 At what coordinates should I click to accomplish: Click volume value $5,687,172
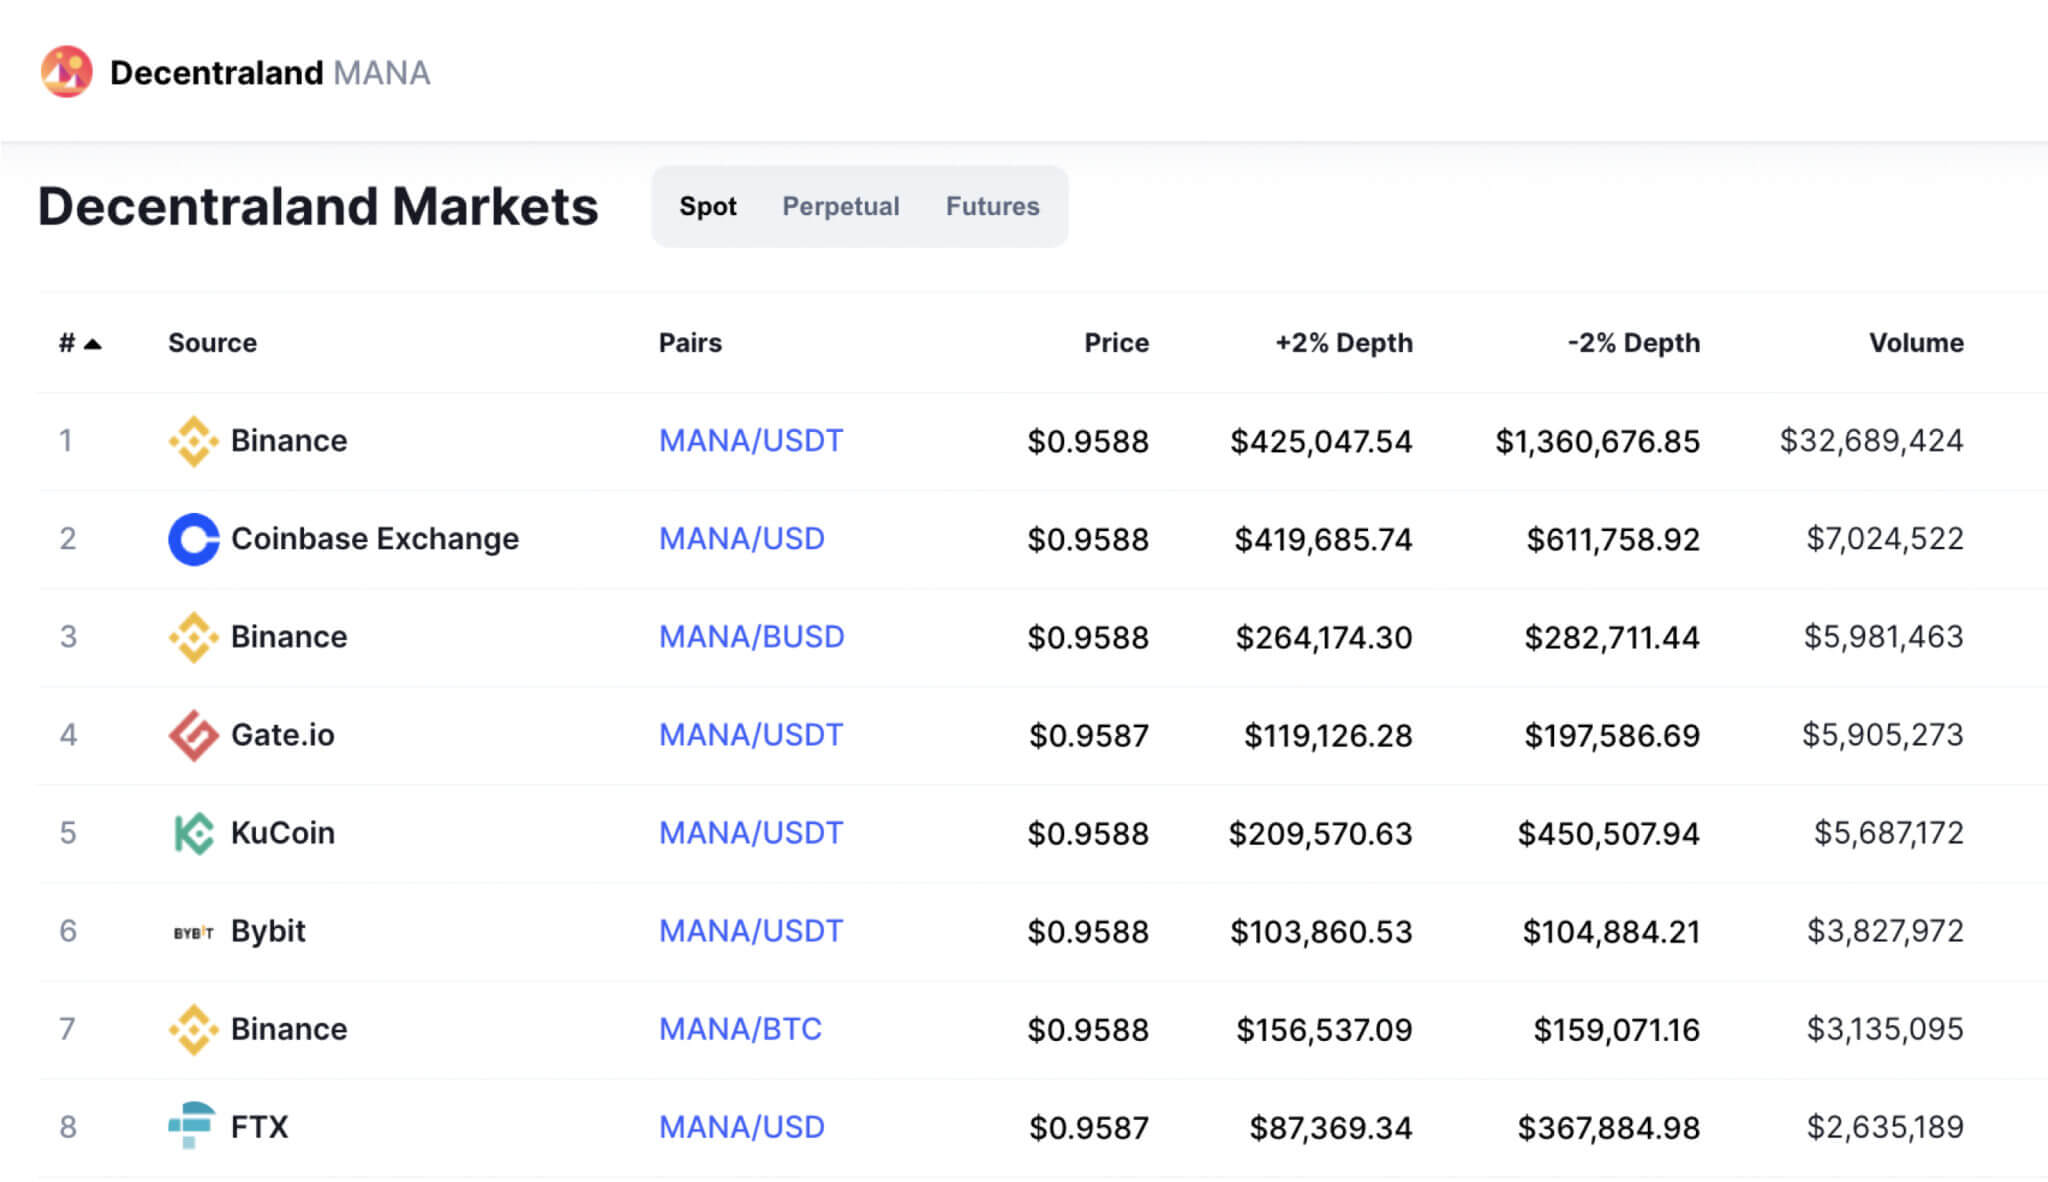pyautogui.click(x=1889, y=833)
